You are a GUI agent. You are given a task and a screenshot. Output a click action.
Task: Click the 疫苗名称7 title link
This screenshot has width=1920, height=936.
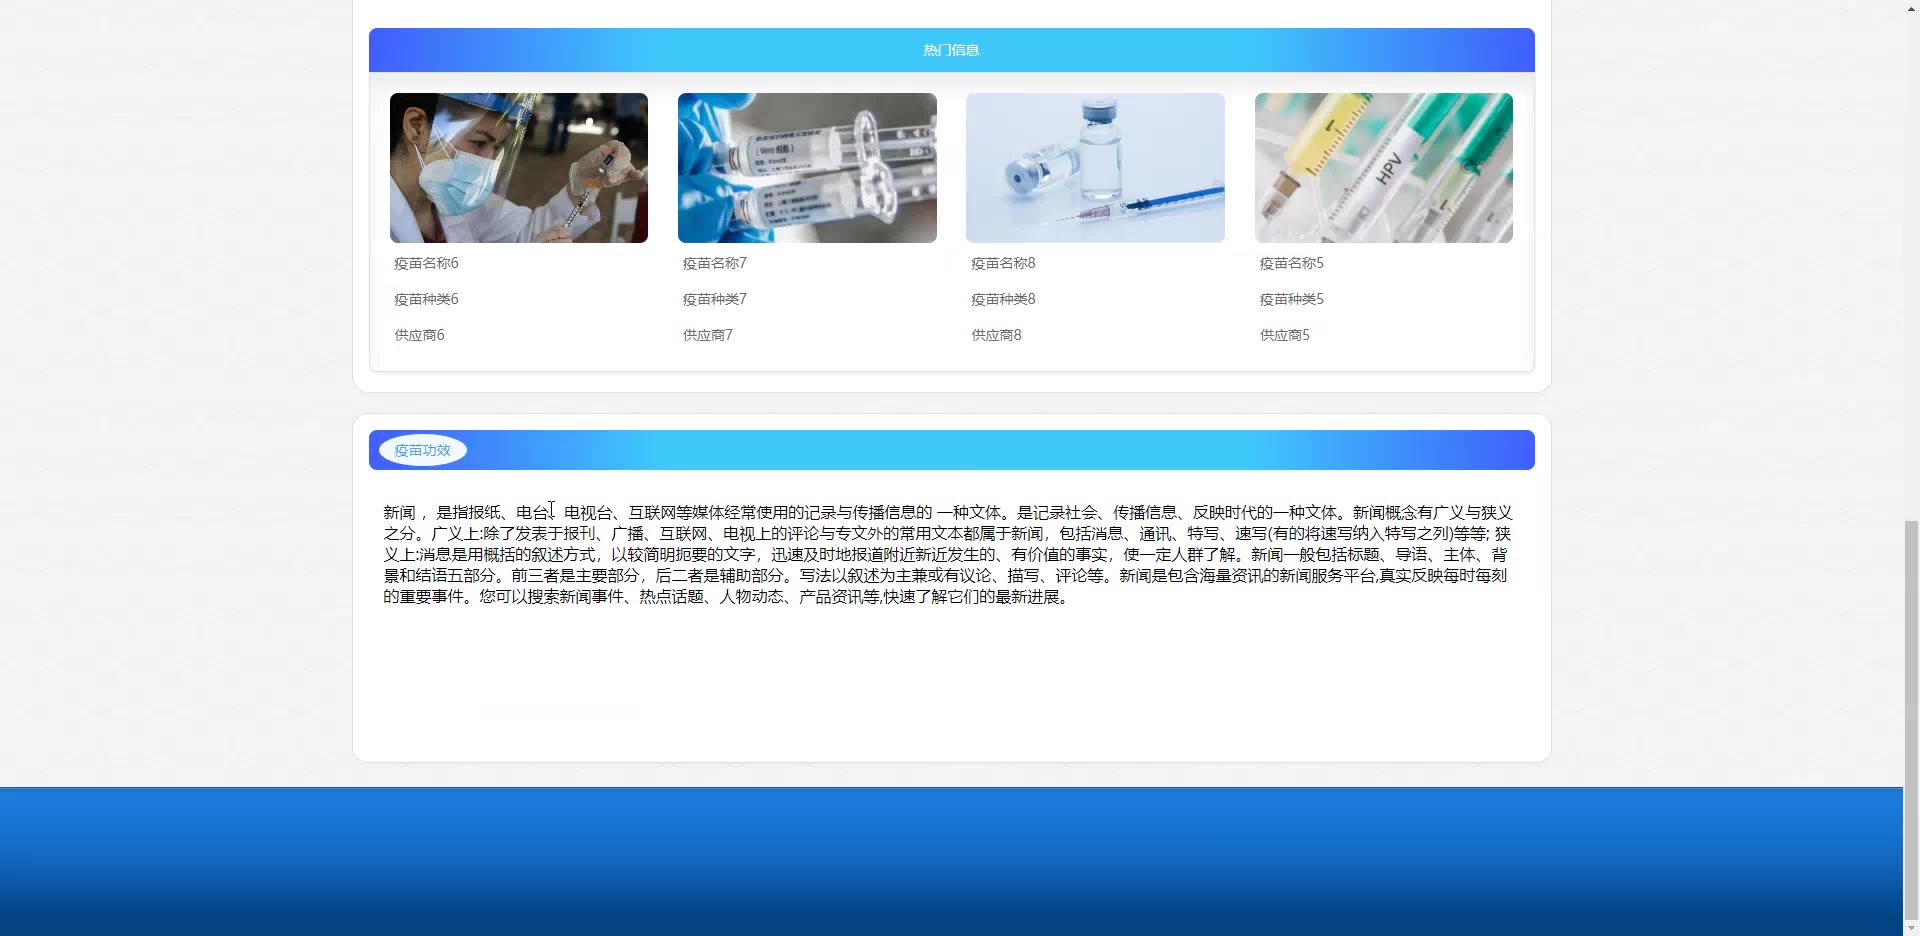pos(715,263)
